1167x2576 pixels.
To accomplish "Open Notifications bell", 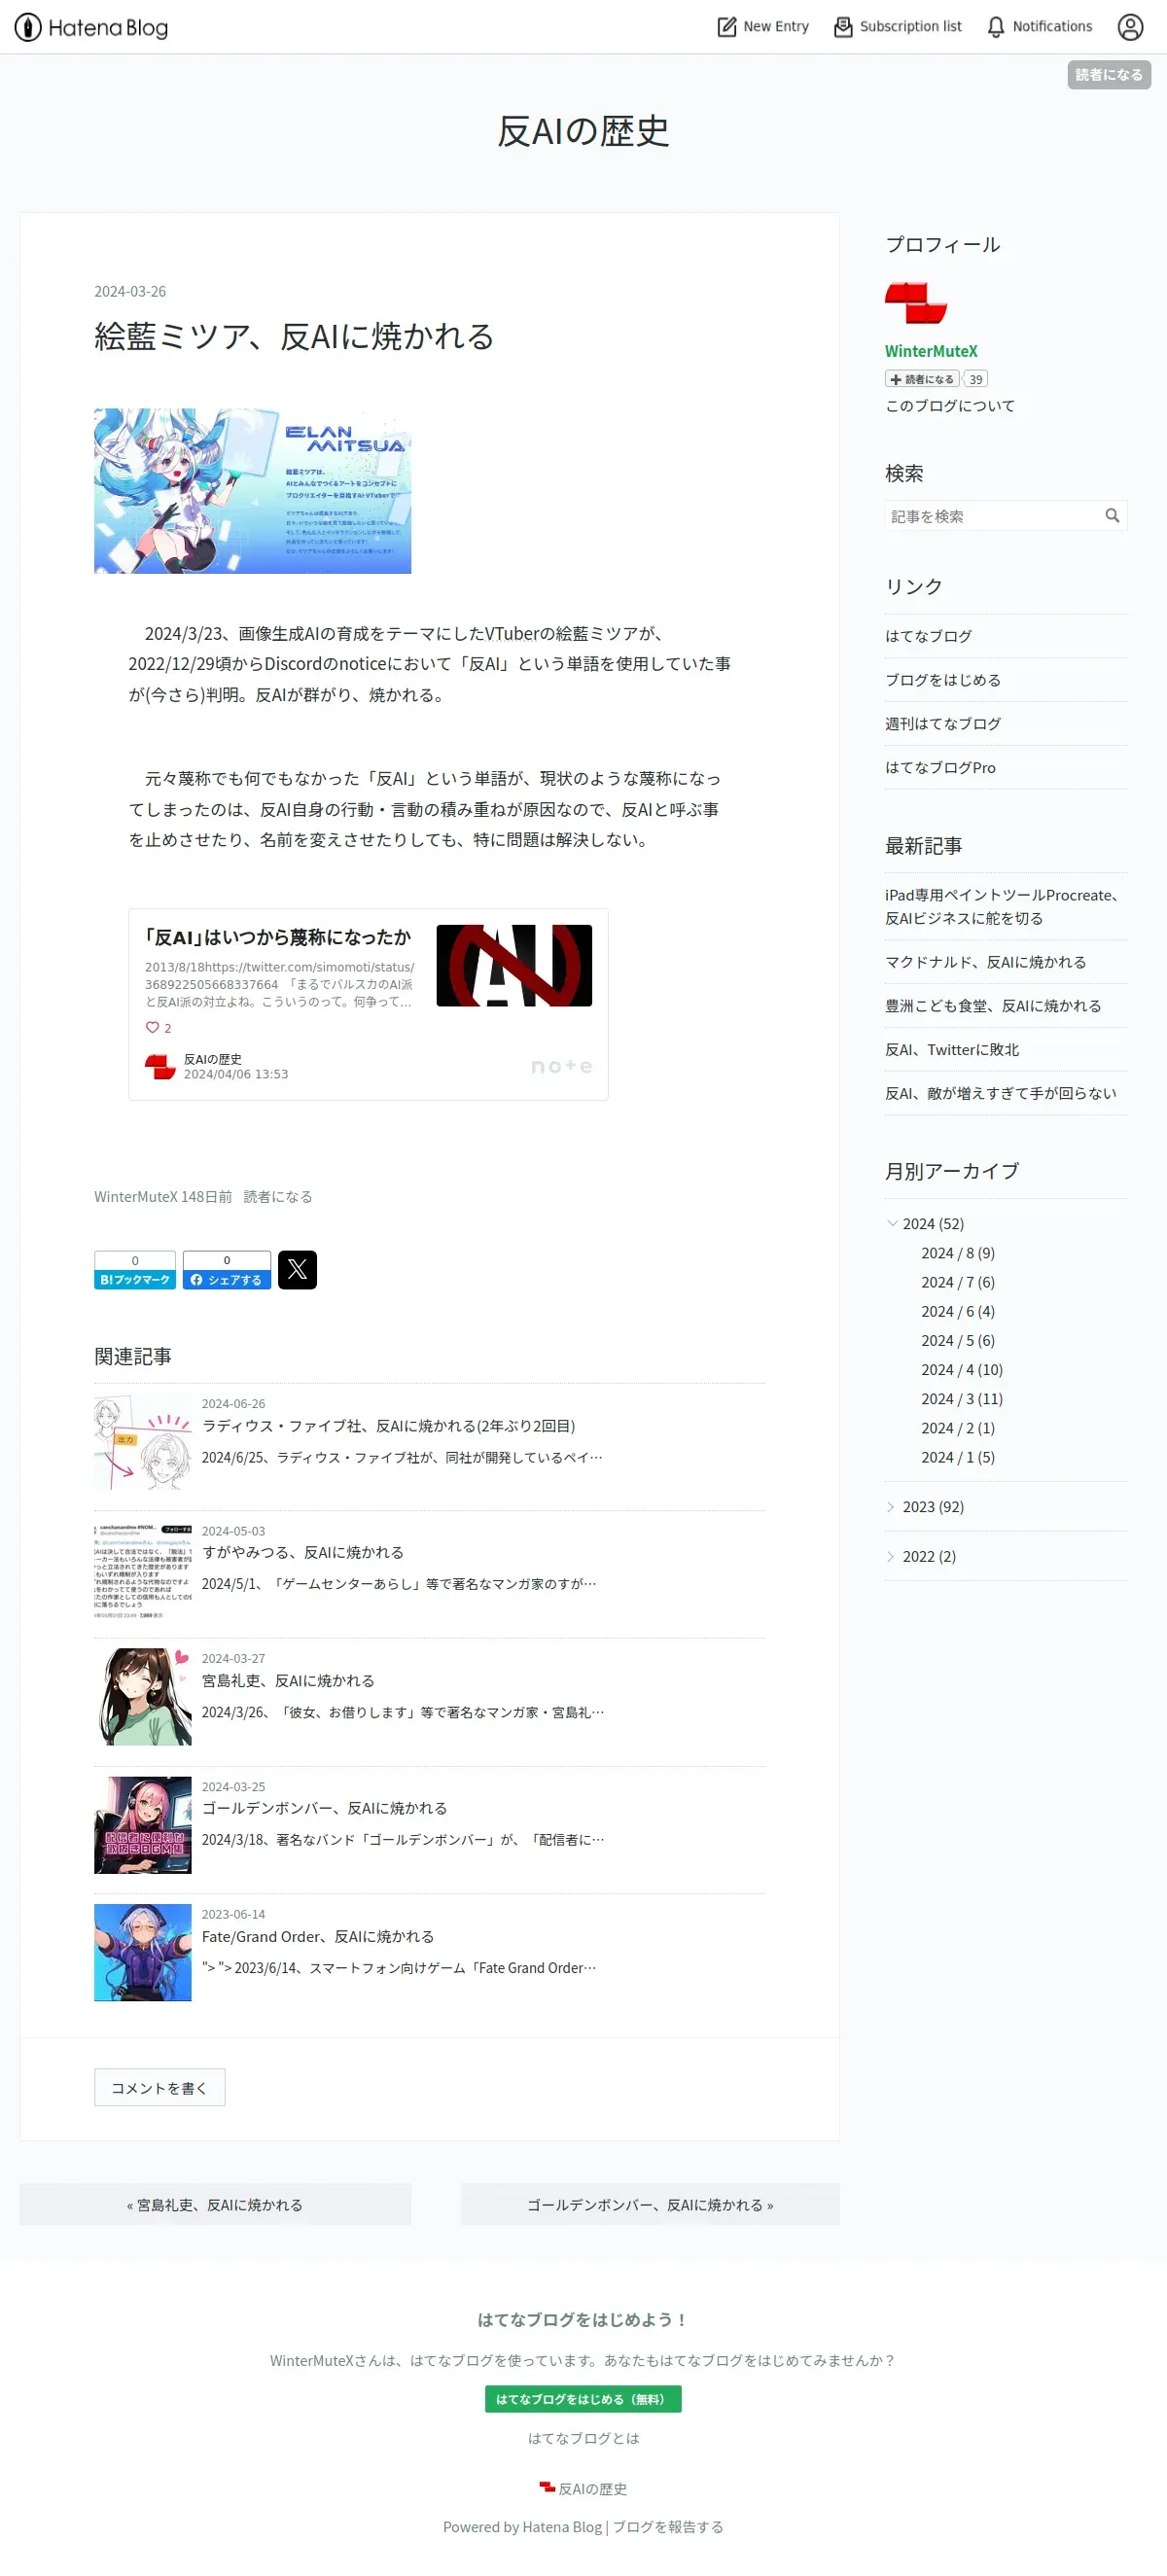I will coord(1039,27).
